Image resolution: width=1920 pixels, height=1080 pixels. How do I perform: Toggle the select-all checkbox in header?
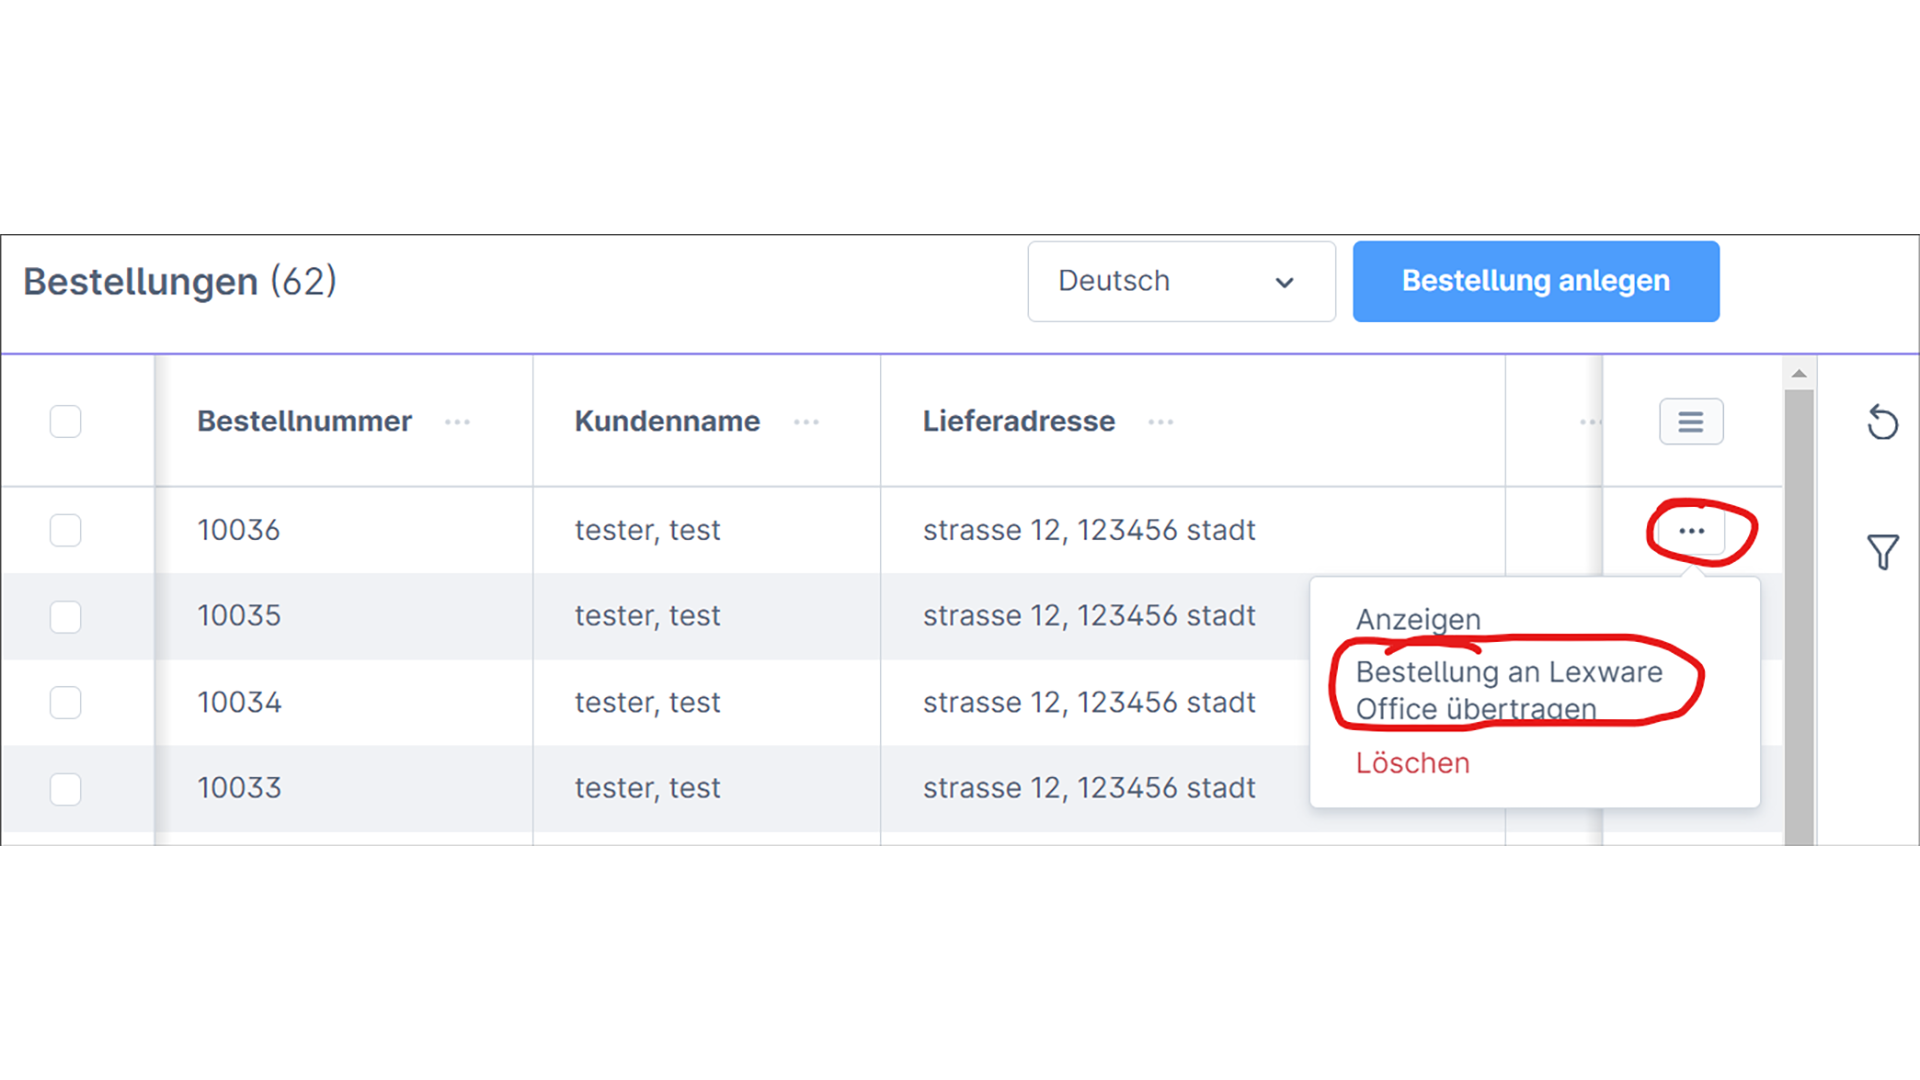point(66,421)
